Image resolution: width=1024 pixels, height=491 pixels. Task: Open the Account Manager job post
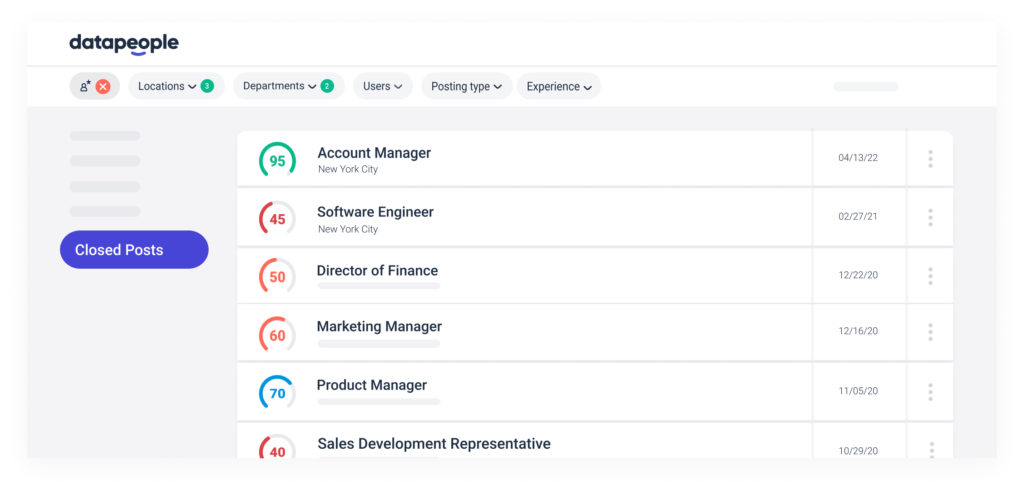point(374,153)
